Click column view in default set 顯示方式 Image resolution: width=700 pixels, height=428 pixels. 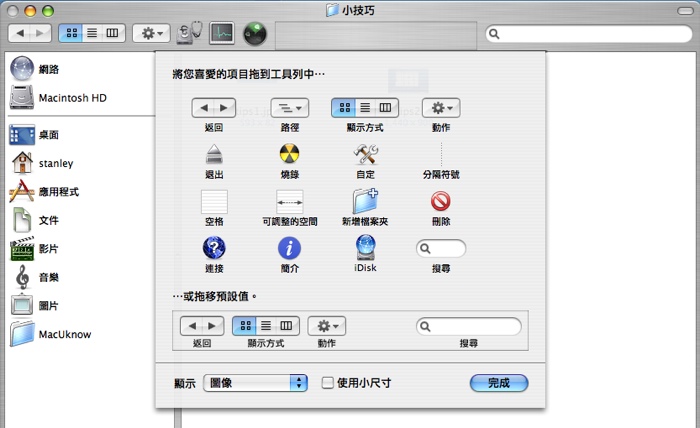coord(287,326)
